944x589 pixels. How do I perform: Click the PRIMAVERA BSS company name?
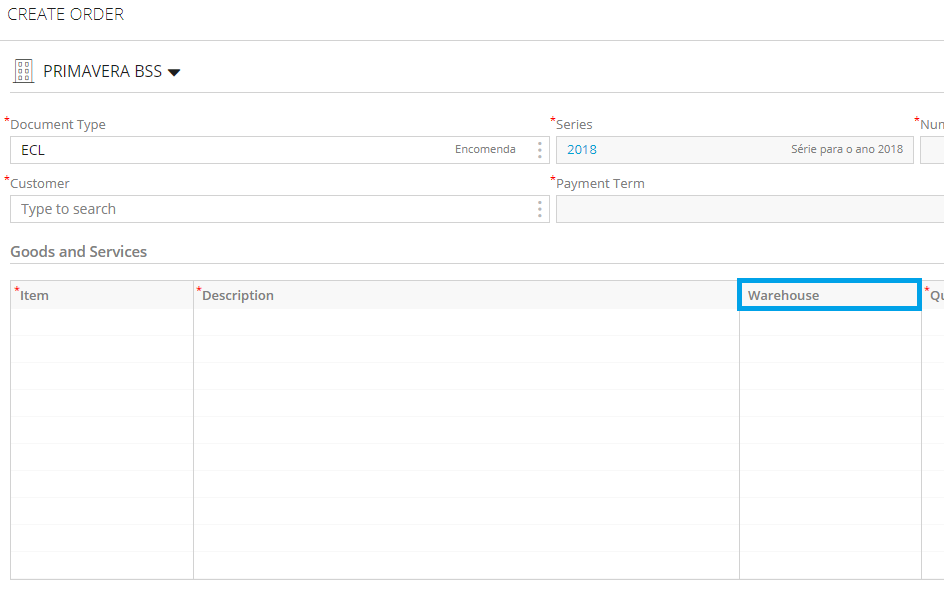(x=102, y=72)
